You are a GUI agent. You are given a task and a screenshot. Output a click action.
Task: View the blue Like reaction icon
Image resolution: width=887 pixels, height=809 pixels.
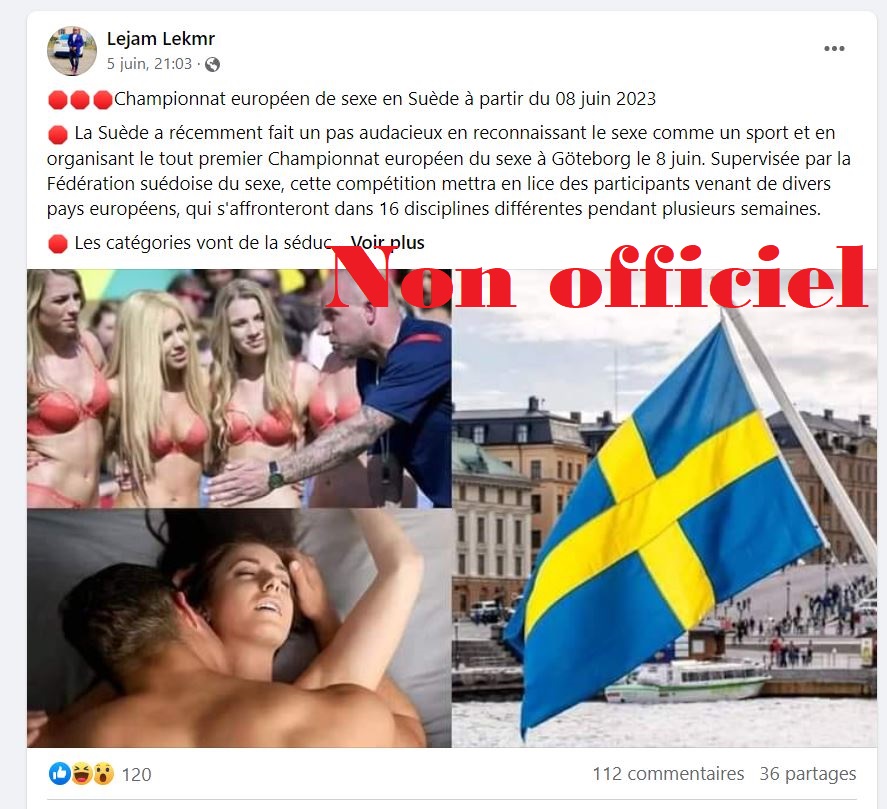click(x=60, y=773)
